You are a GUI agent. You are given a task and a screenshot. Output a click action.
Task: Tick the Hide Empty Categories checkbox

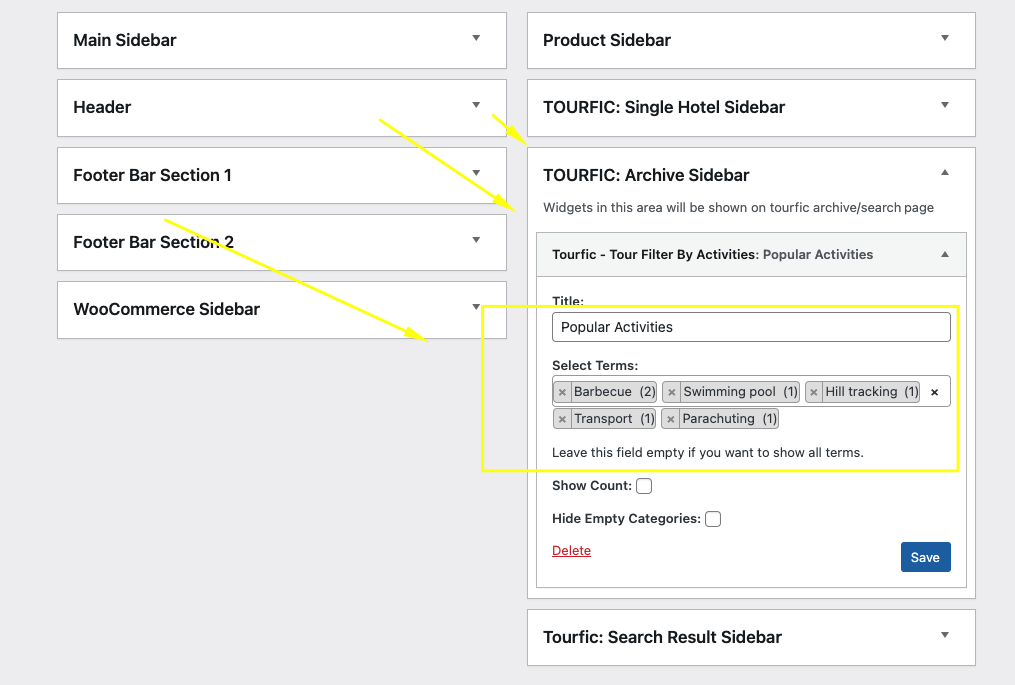click(x=713, y=519)
